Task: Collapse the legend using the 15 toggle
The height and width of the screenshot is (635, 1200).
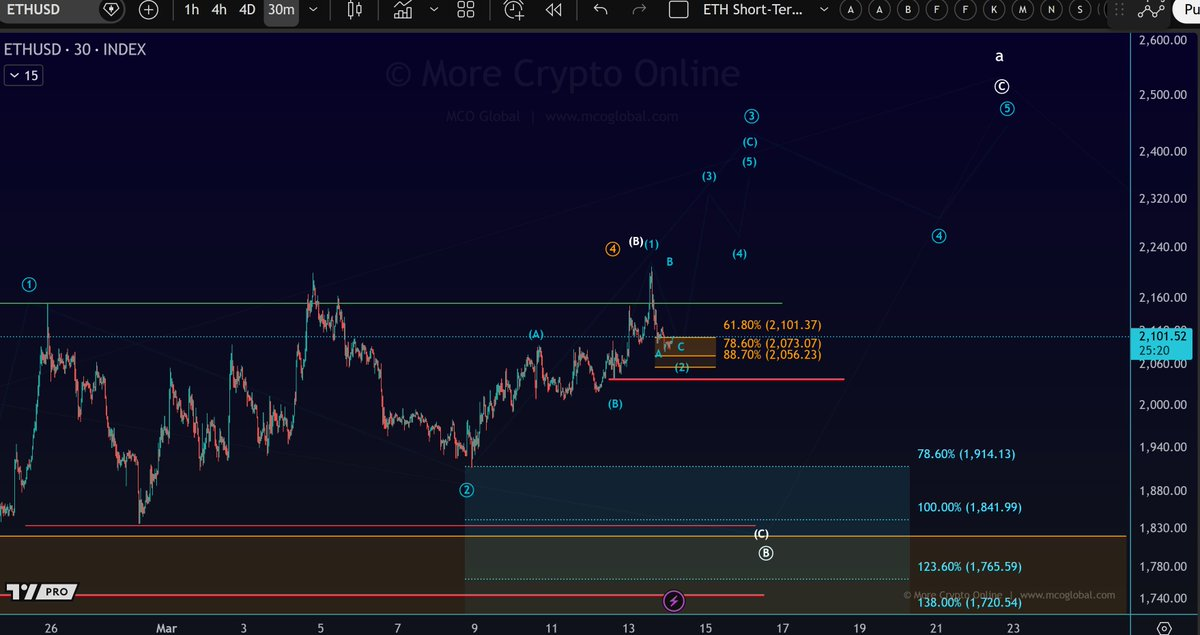Action: [x=24, y=76]
